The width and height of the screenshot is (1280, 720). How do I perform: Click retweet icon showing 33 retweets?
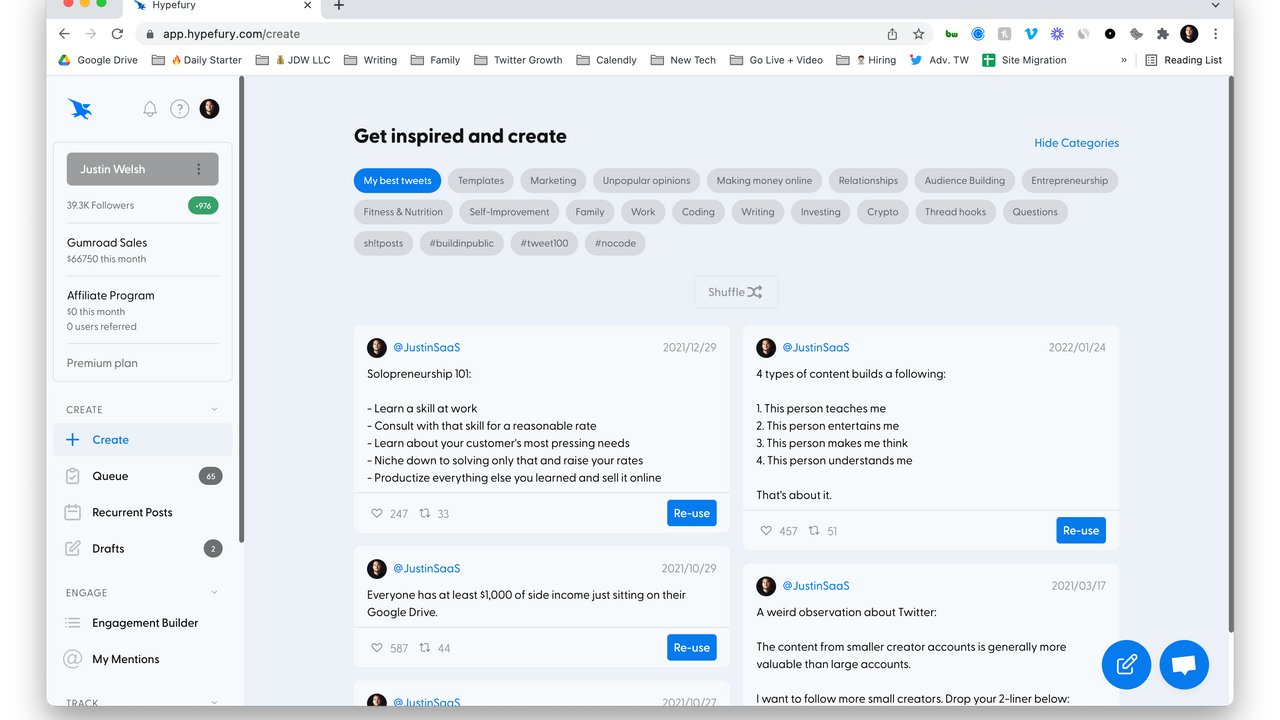click(425, 513)
